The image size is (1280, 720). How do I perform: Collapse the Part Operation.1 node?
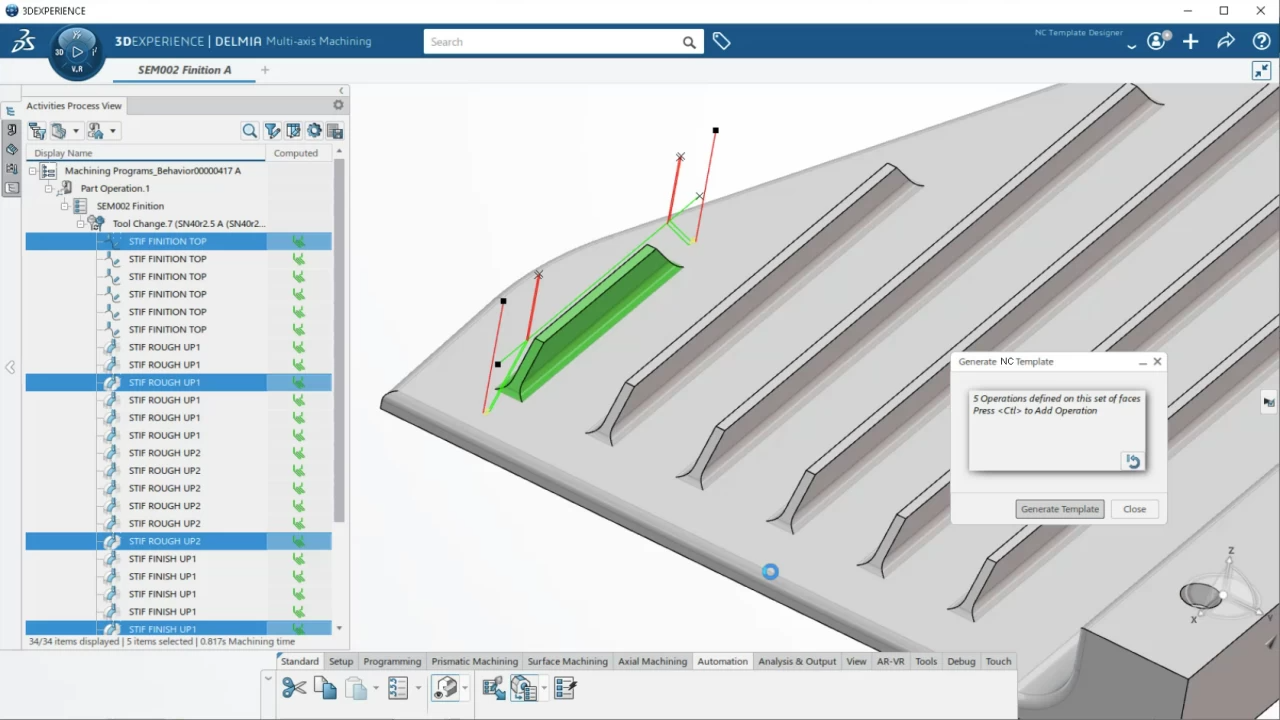tap(48, 188)
